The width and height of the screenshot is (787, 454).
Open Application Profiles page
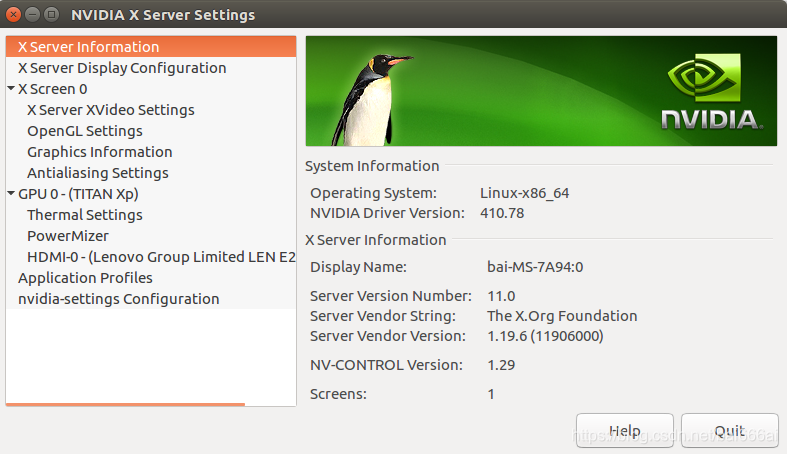151,278
